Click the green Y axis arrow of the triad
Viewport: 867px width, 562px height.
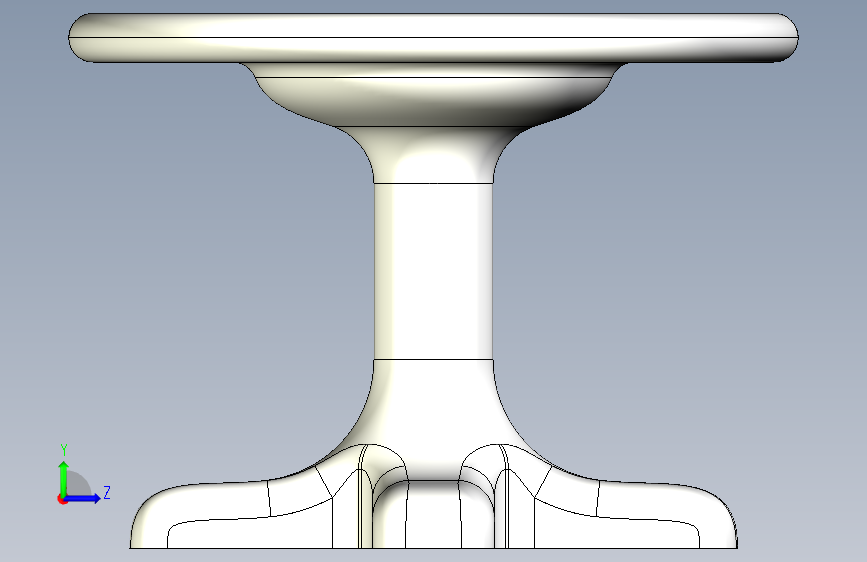(x=64, y=477)
